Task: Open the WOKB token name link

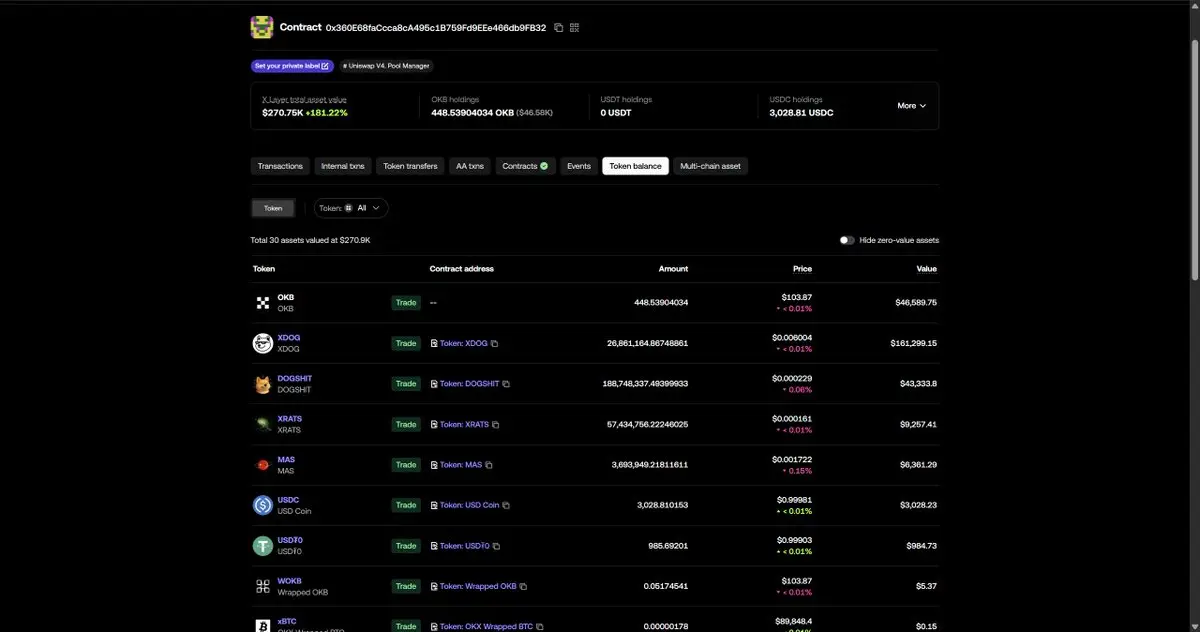Action: (x=290, y=581)
